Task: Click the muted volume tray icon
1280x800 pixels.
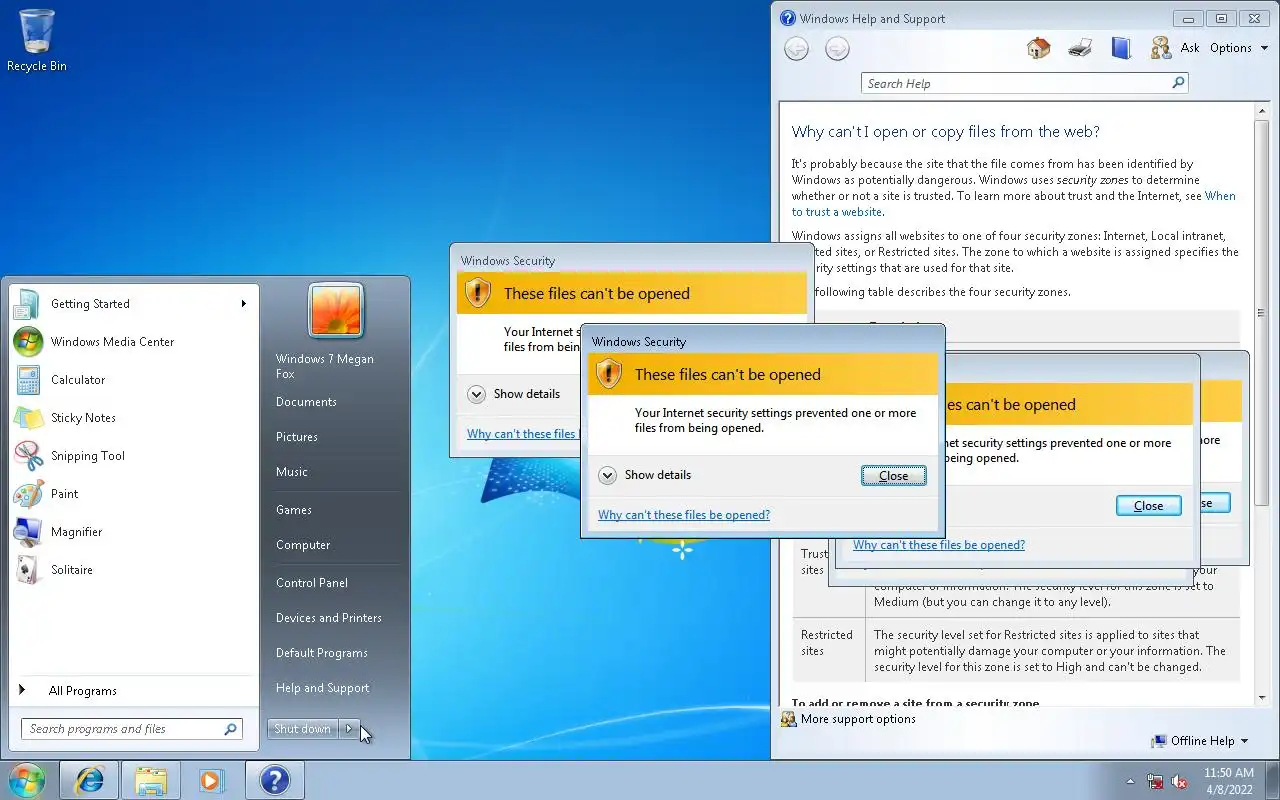Action: click(x=1179, y=781)
